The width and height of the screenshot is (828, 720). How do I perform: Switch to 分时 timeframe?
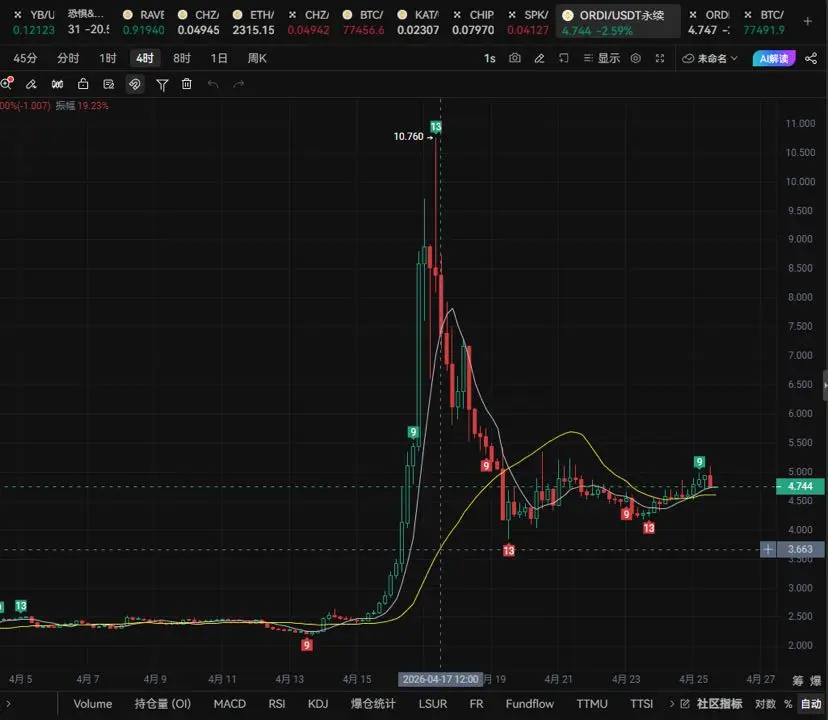pos(68,58)
